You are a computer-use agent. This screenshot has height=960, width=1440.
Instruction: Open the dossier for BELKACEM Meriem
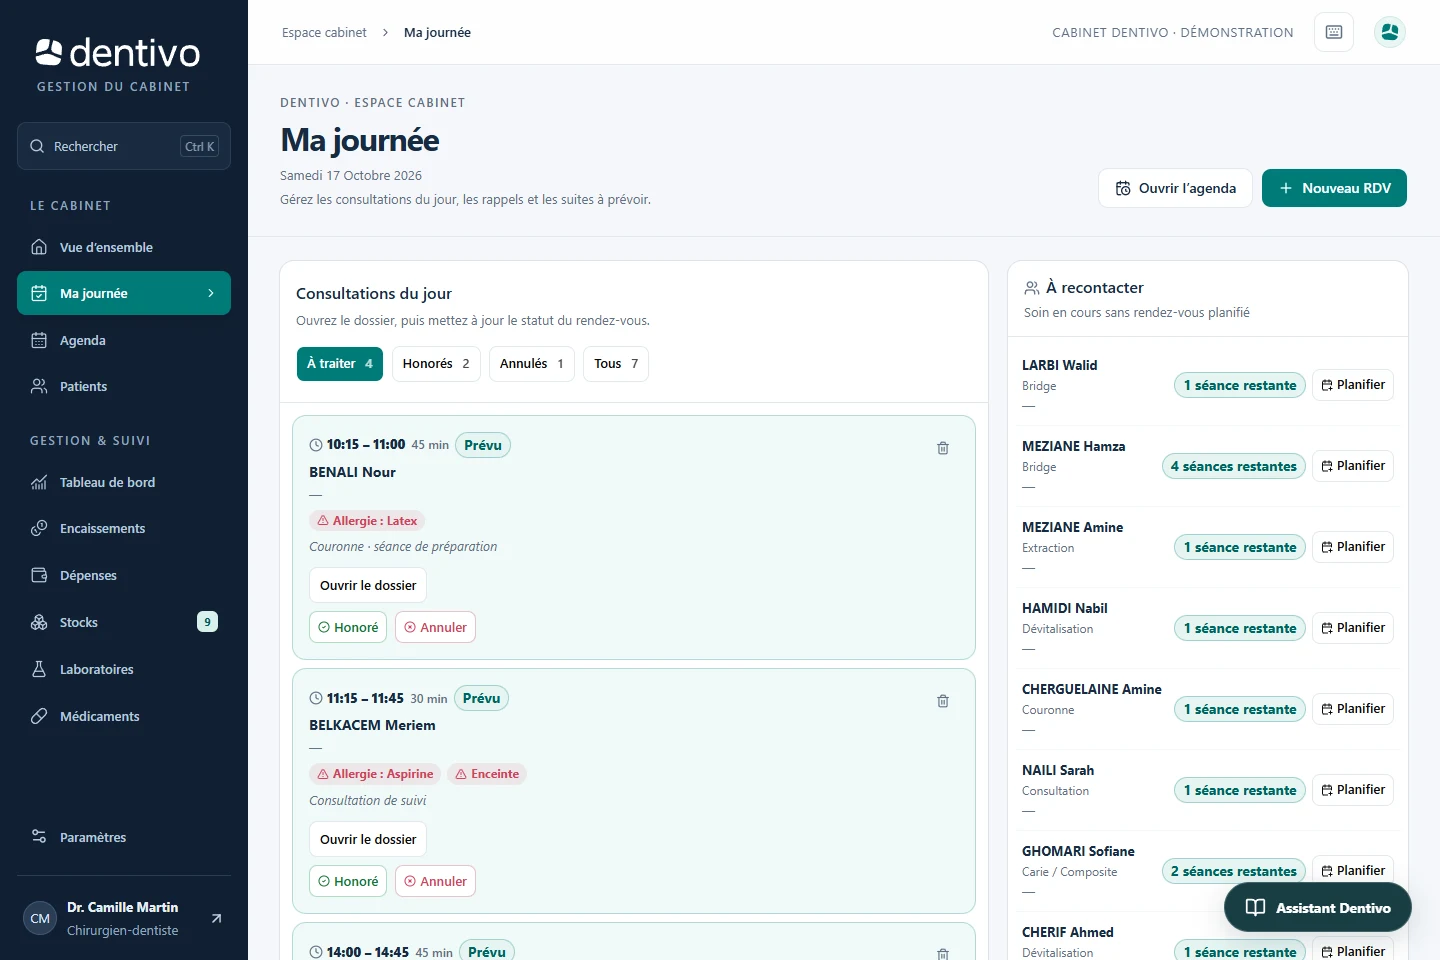[x=368, y=839]
